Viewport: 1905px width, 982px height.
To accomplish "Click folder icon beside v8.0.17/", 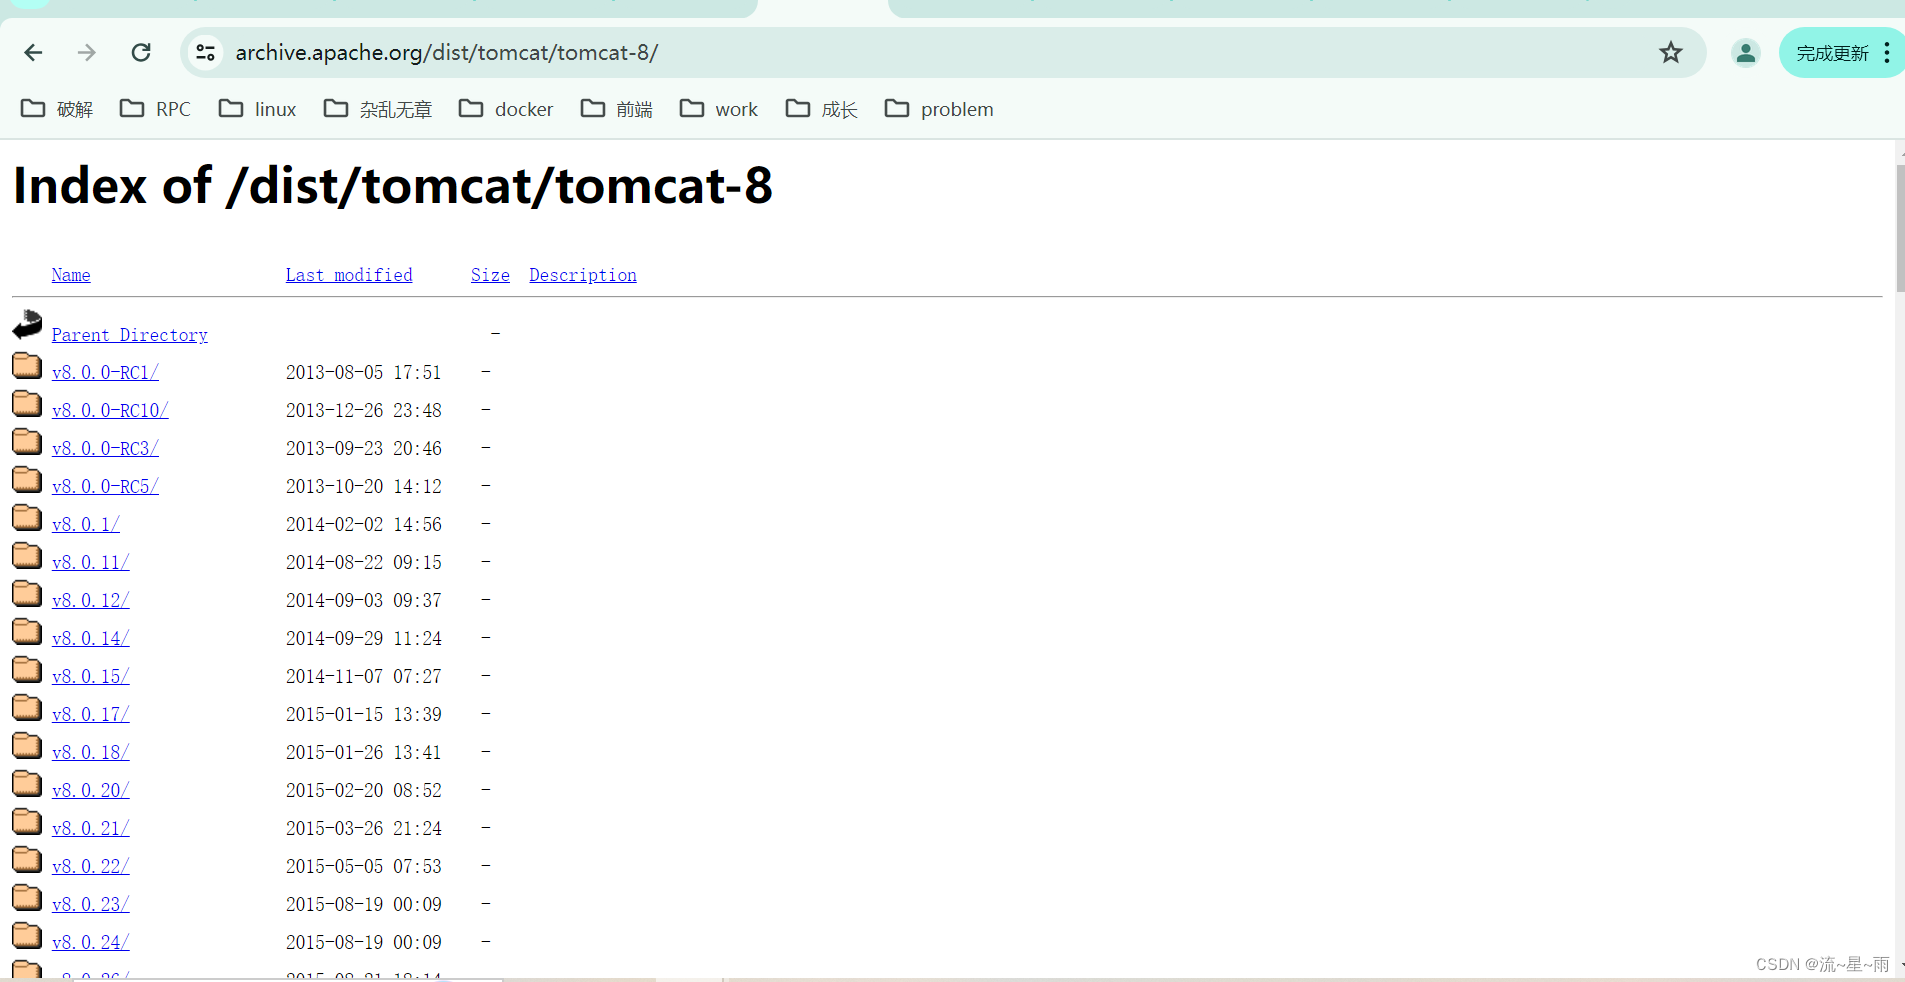I will 27,707.
